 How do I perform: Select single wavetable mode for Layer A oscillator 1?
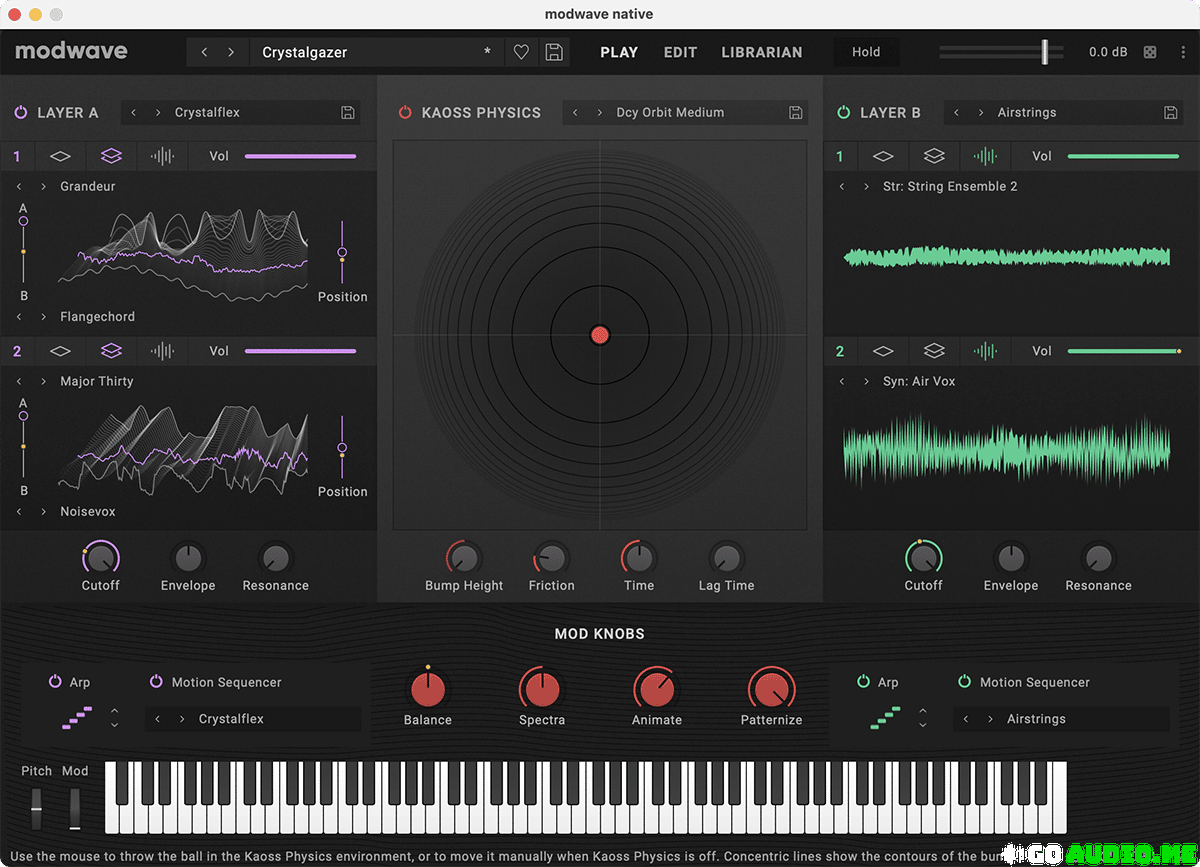point(61,156)
